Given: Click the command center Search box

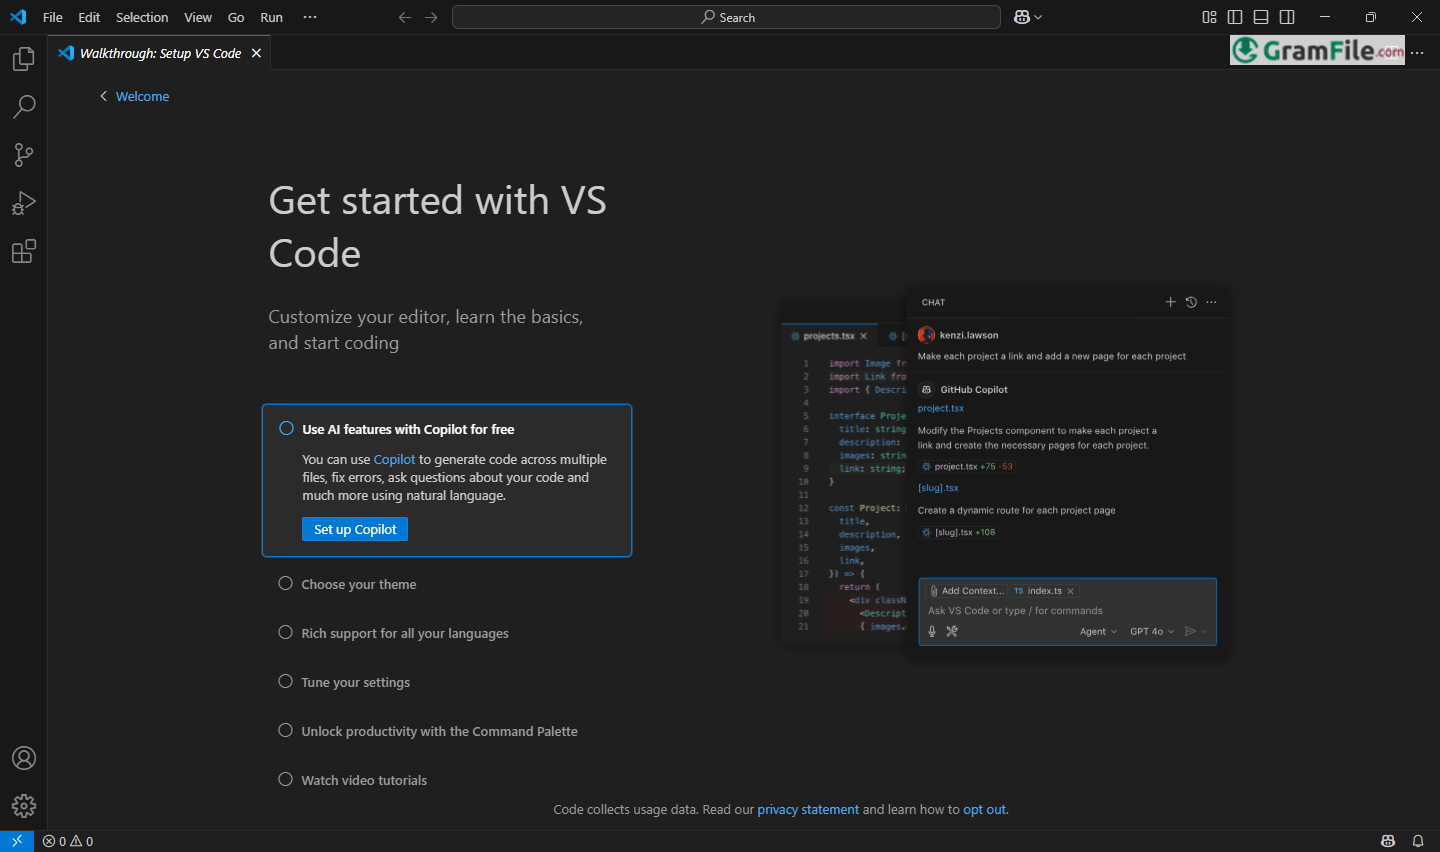Looking at the screenshot, I should pyautogui.click(x=726, y=17).
